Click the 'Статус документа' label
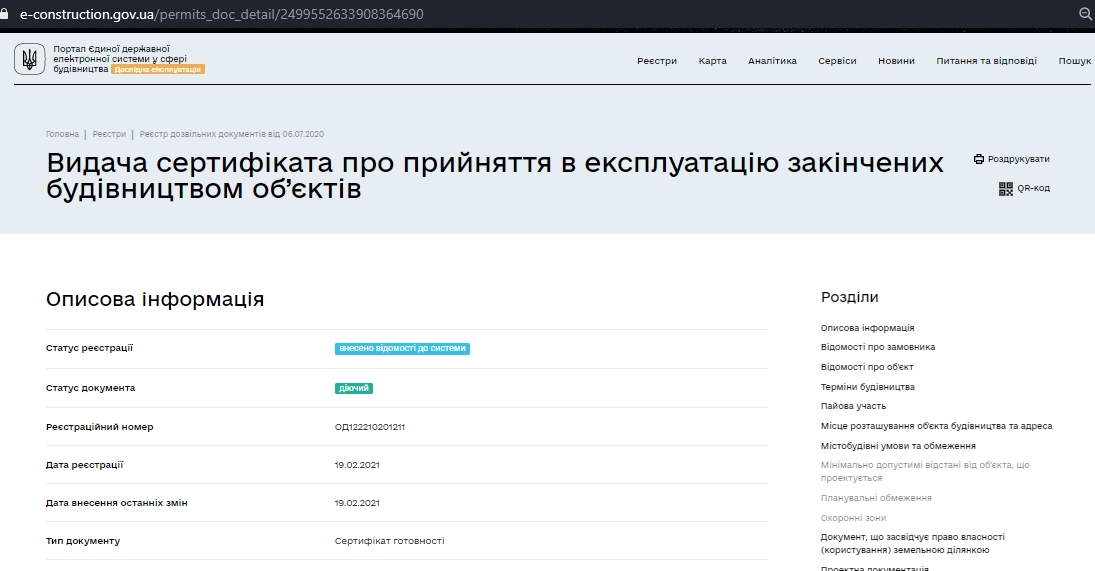Image resolution: width=1095 pixels, height=571 pixels. pos(90,387)
